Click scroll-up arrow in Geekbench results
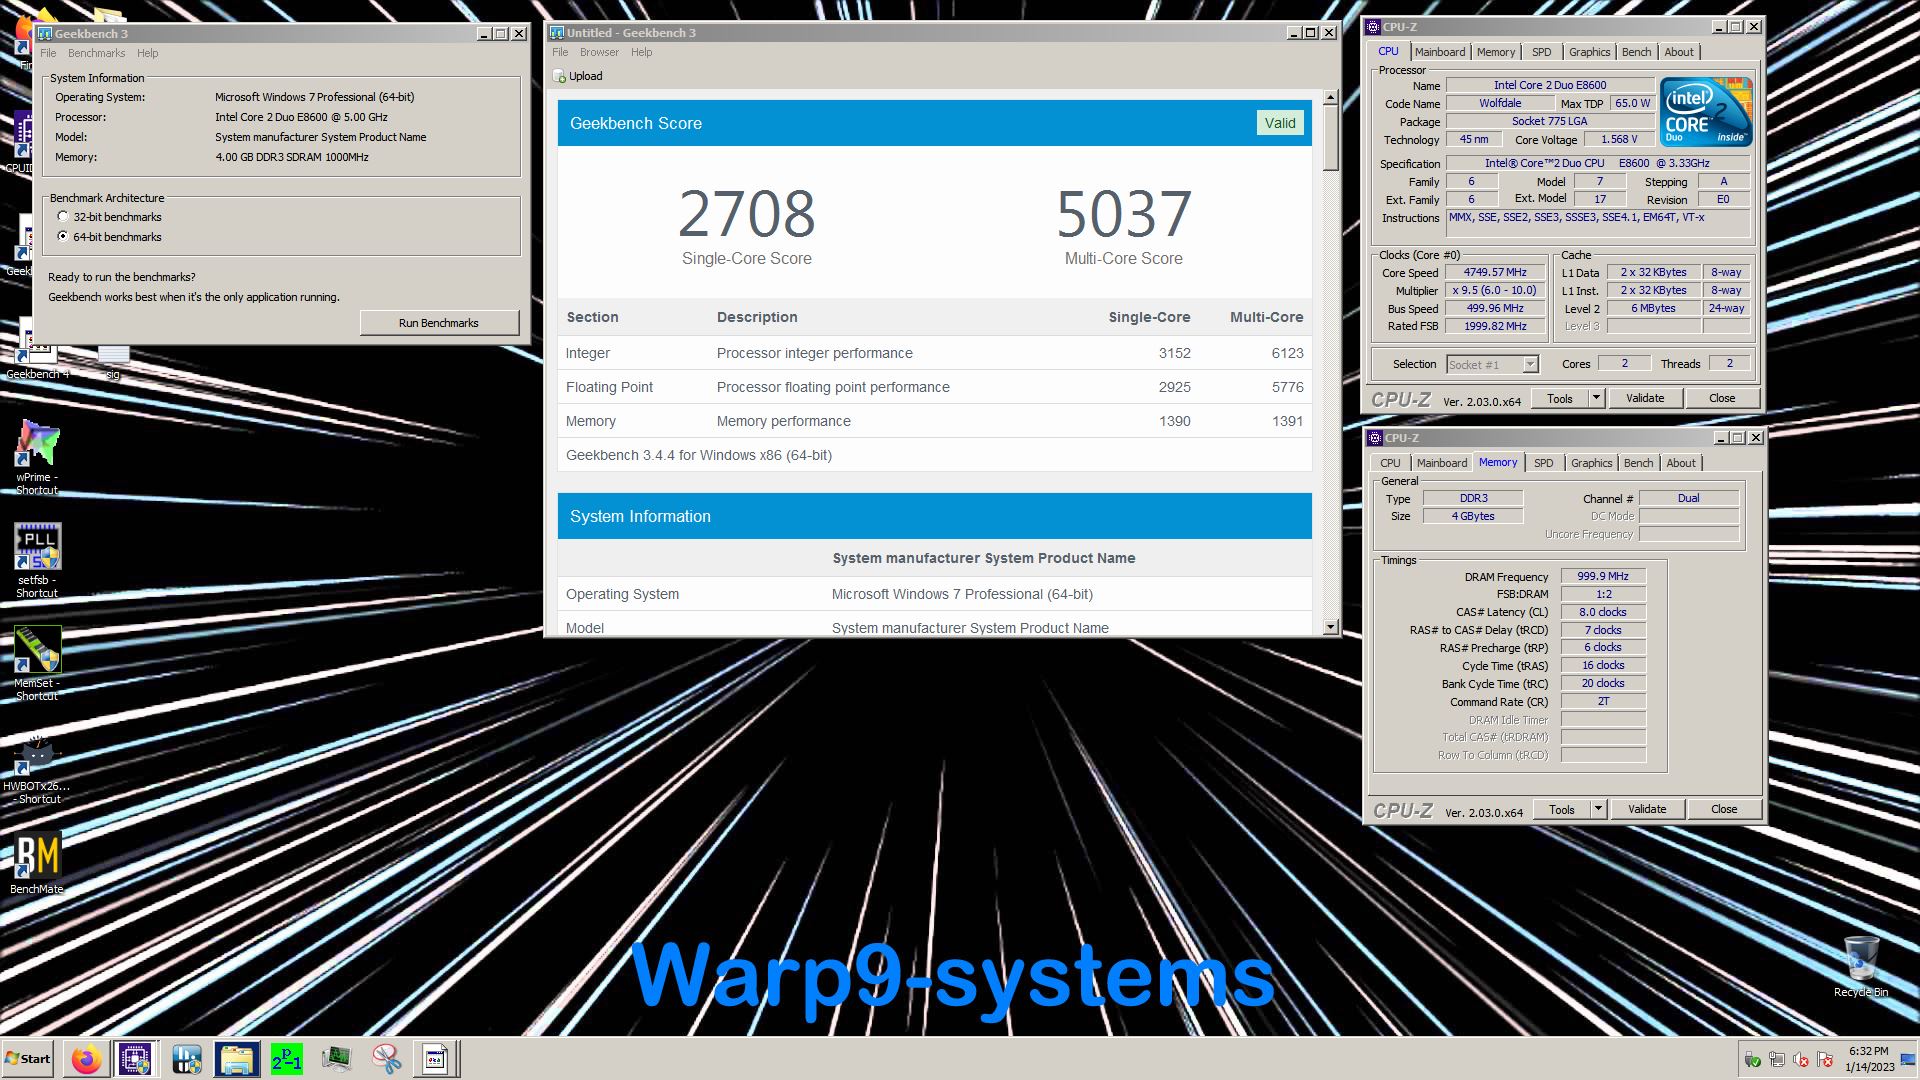Image resolution: width=1920 pixels, height=1080 pixels. tap(1330, 98)
